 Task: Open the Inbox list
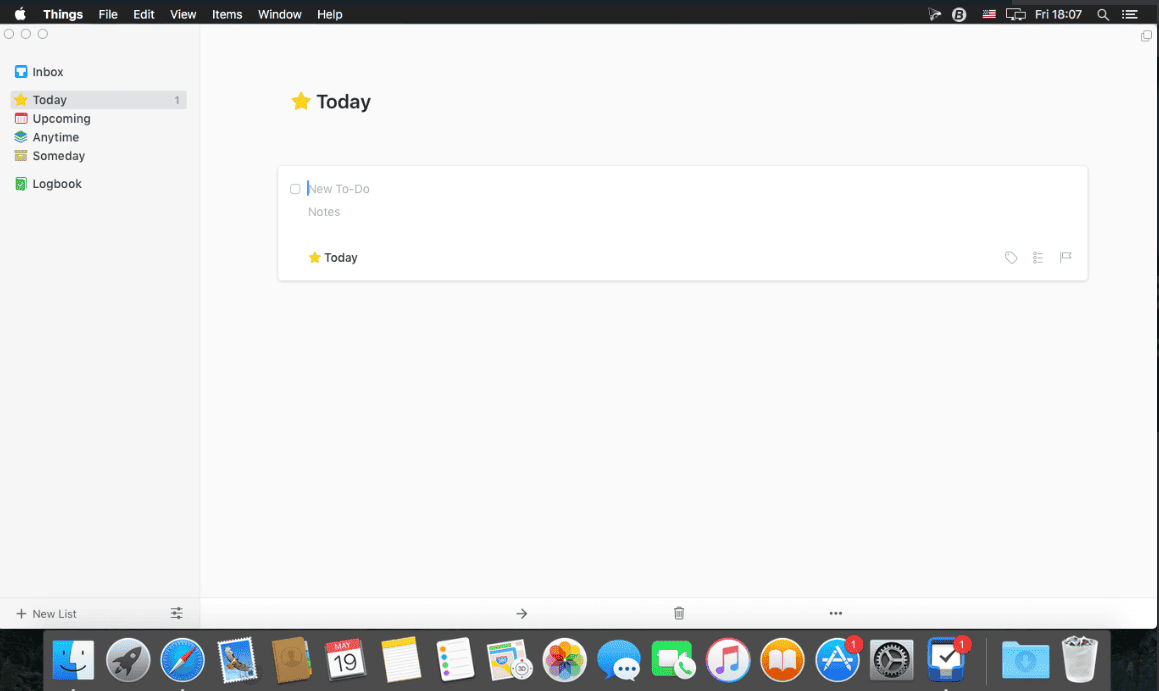(x=38, y=72)
